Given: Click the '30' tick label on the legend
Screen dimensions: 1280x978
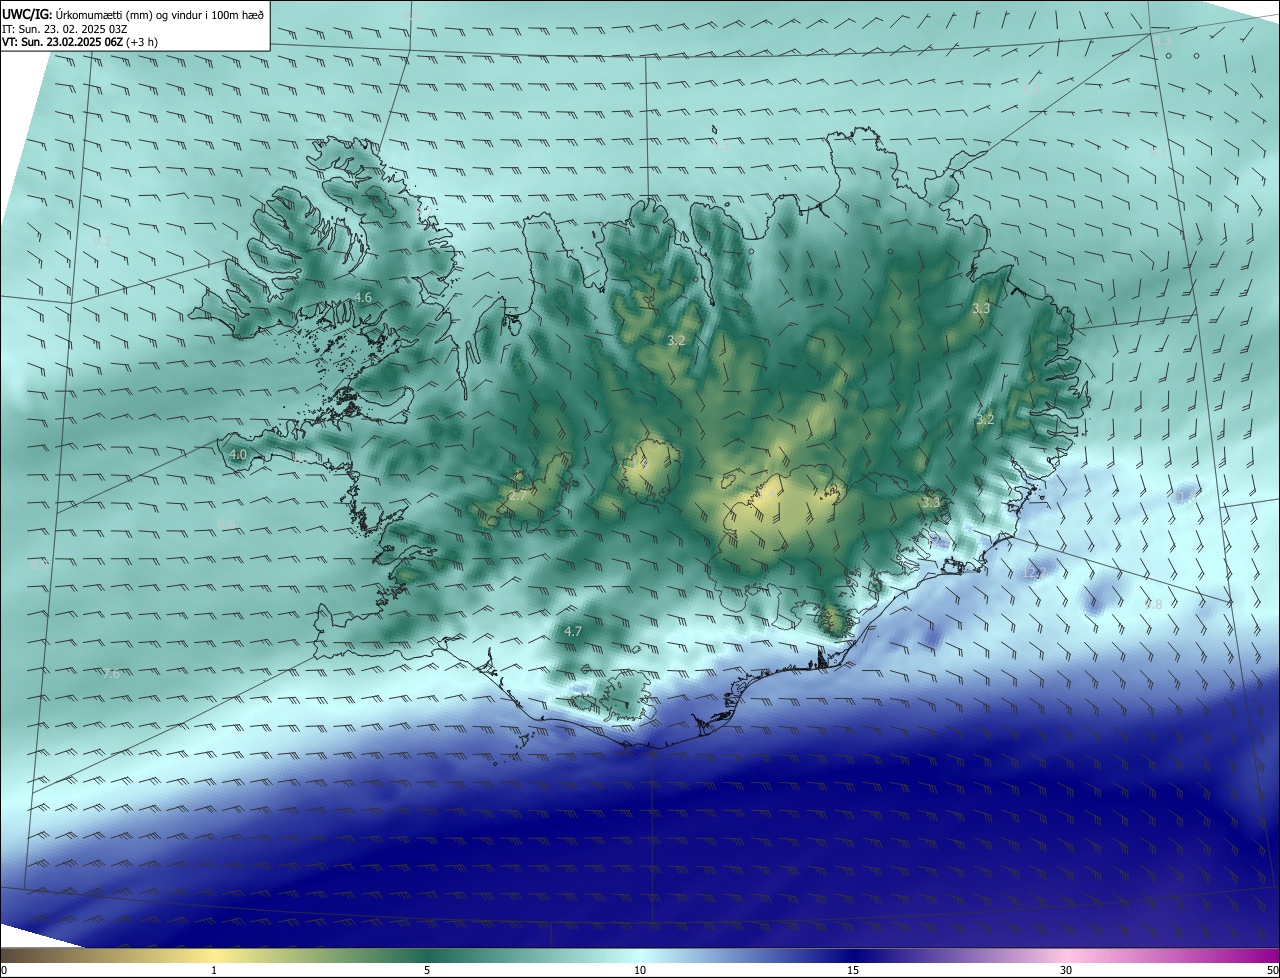Looking at the screenshot, I should click(1066, 970).
